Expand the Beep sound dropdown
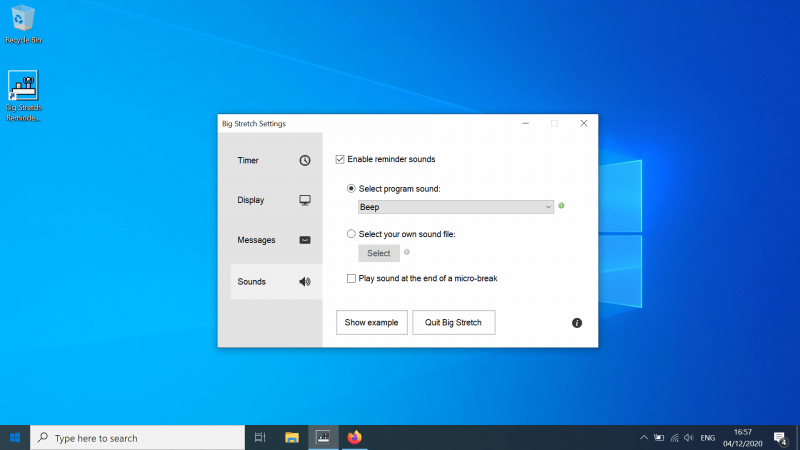 456,207
